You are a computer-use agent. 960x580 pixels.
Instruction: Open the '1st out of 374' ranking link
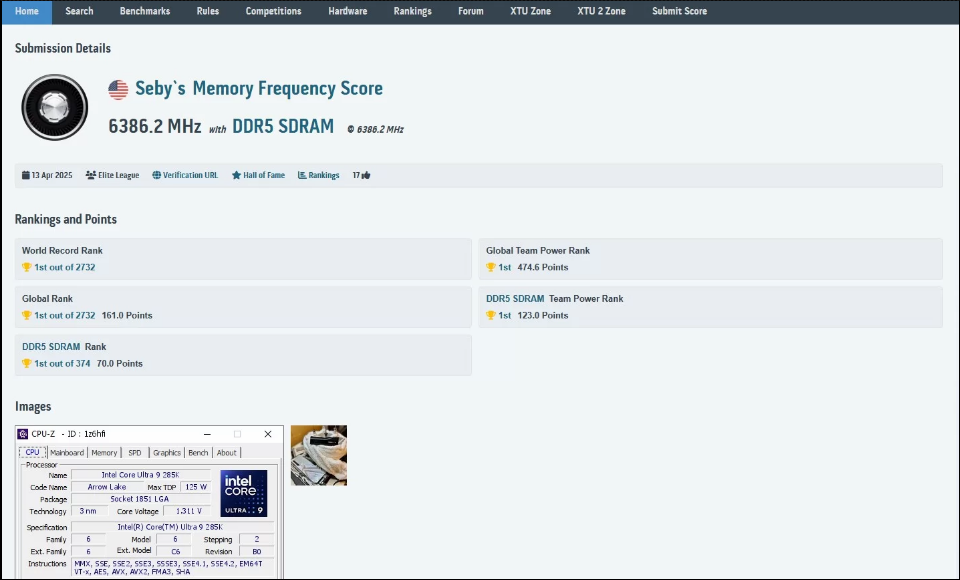[x=64, y=363]
